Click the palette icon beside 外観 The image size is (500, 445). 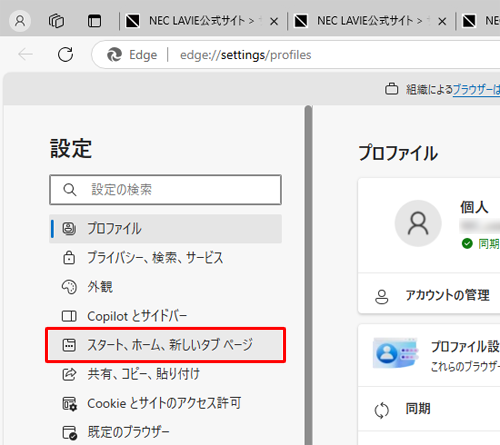[x=69, y=287]
